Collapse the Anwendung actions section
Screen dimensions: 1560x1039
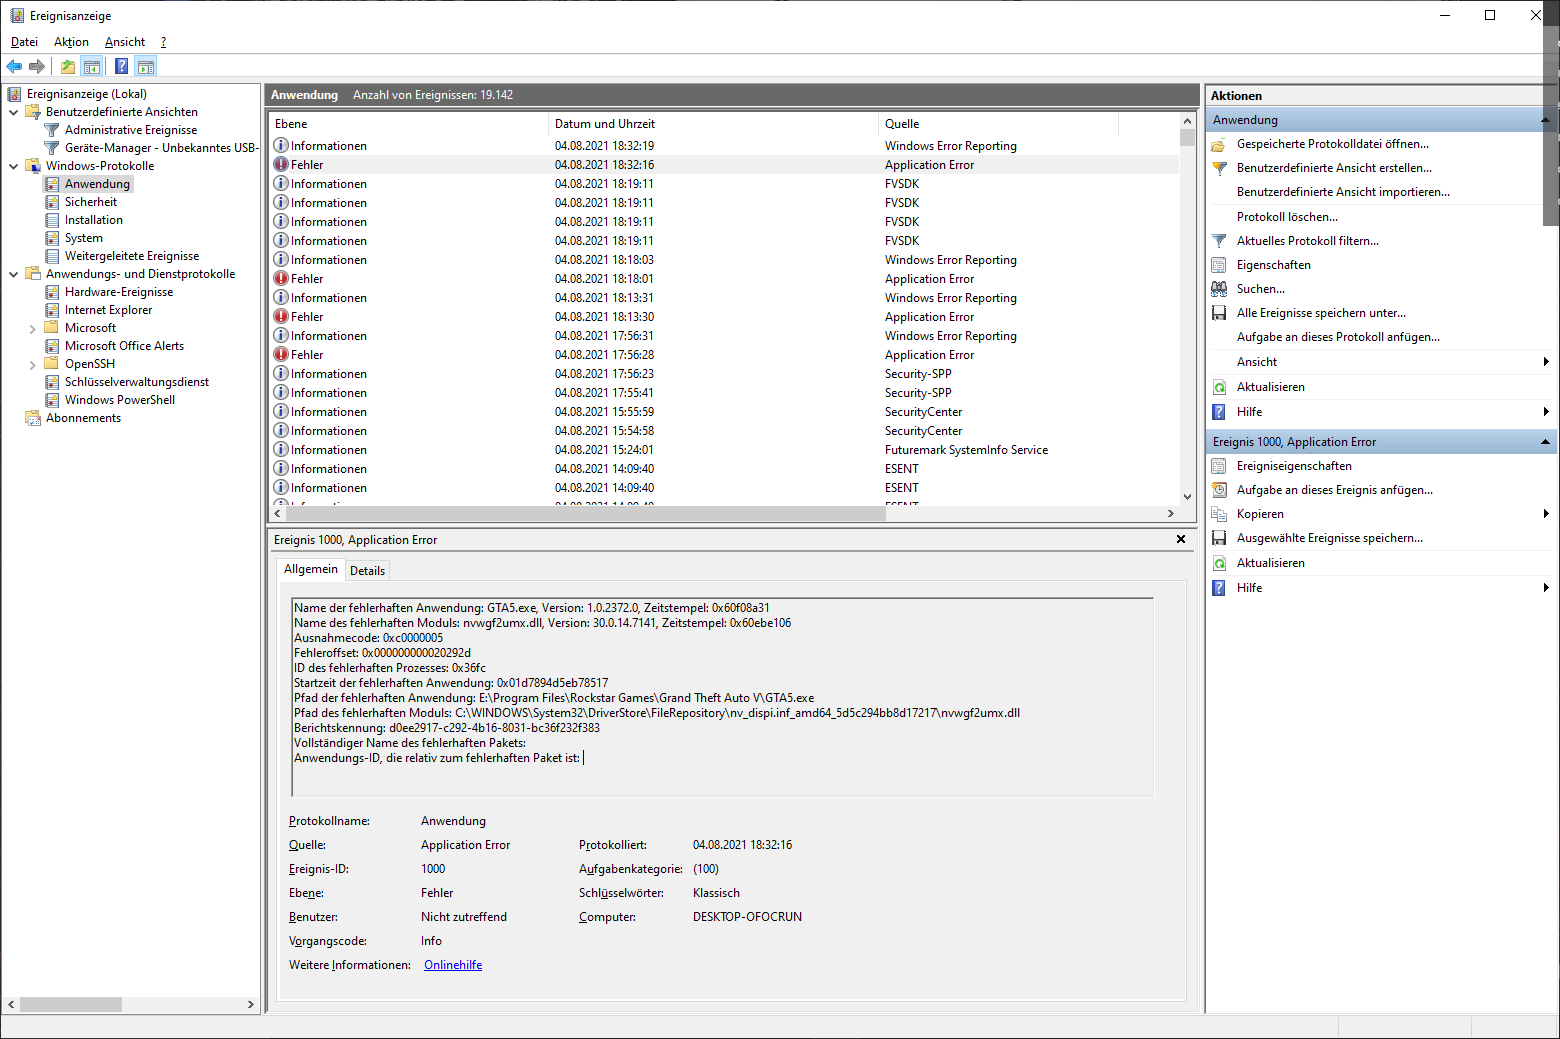[x=1545, y=120]
